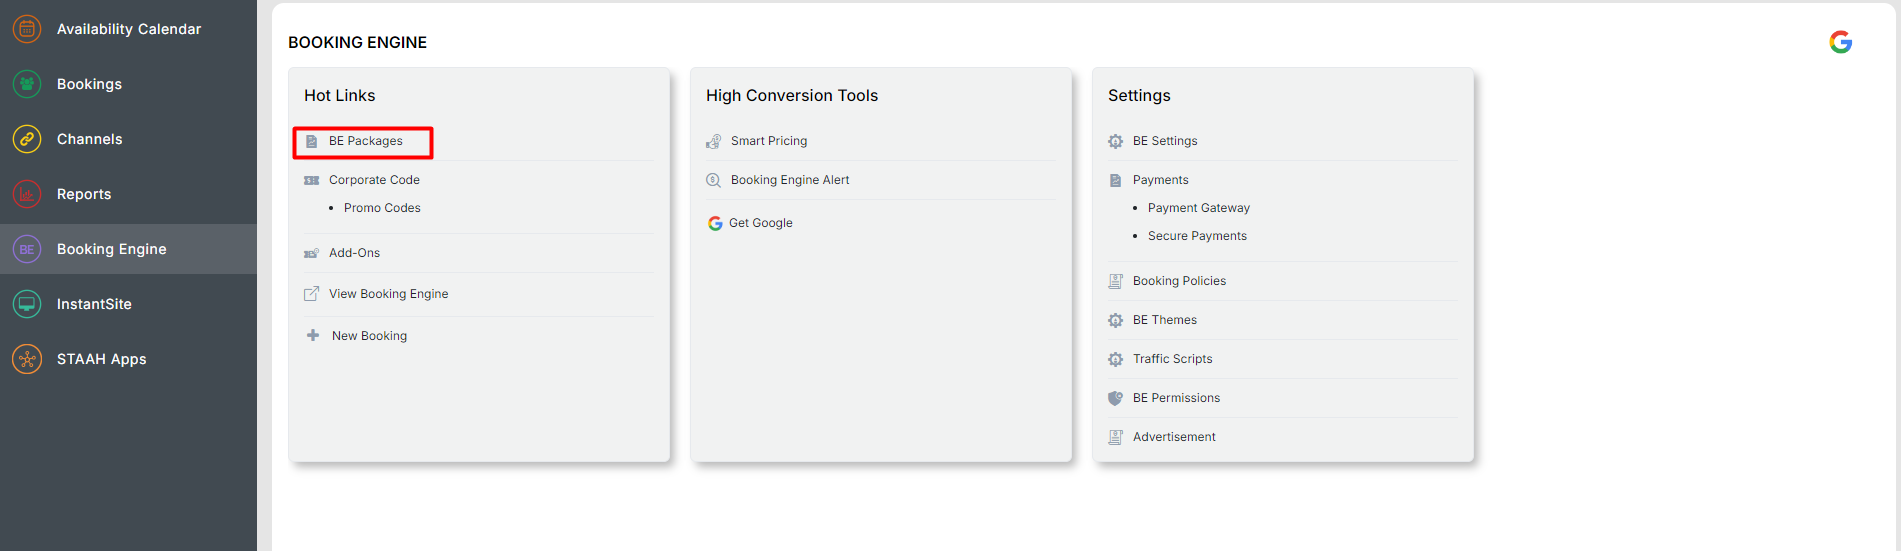Click the gear icon next to BE Settings

(1115, 141)
